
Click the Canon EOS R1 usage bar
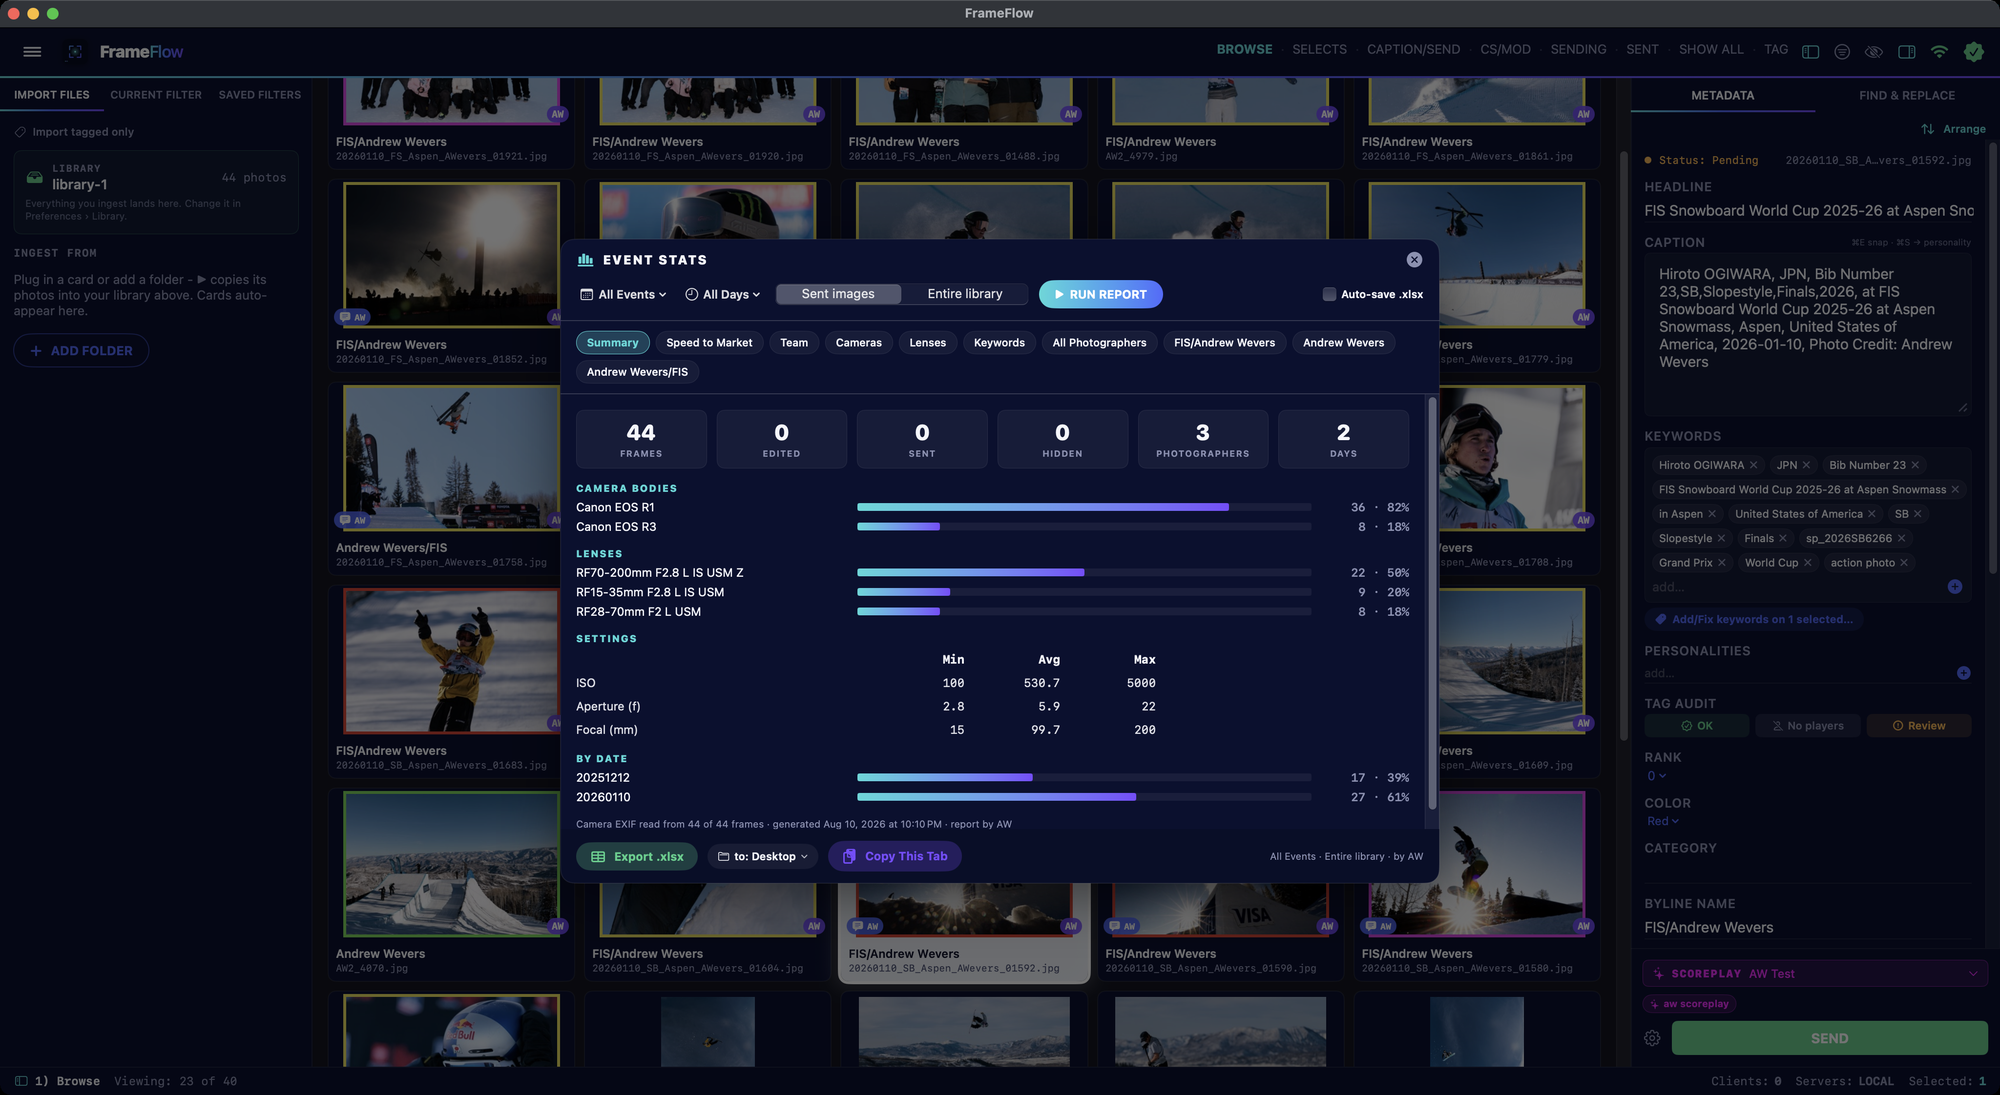click(1084, 507)
